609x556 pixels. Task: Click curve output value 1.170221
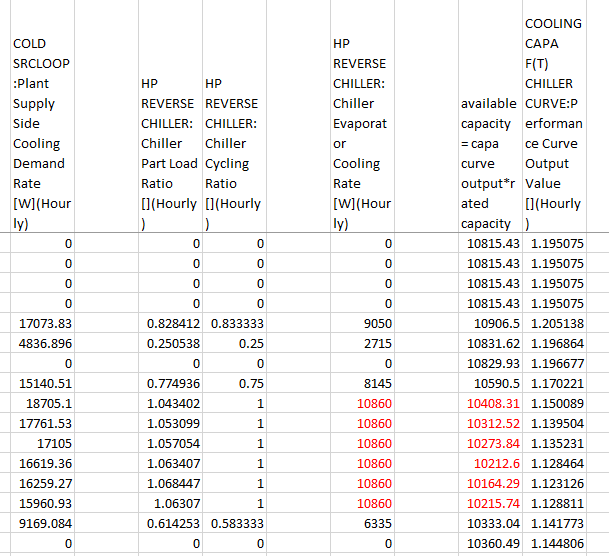554,383
